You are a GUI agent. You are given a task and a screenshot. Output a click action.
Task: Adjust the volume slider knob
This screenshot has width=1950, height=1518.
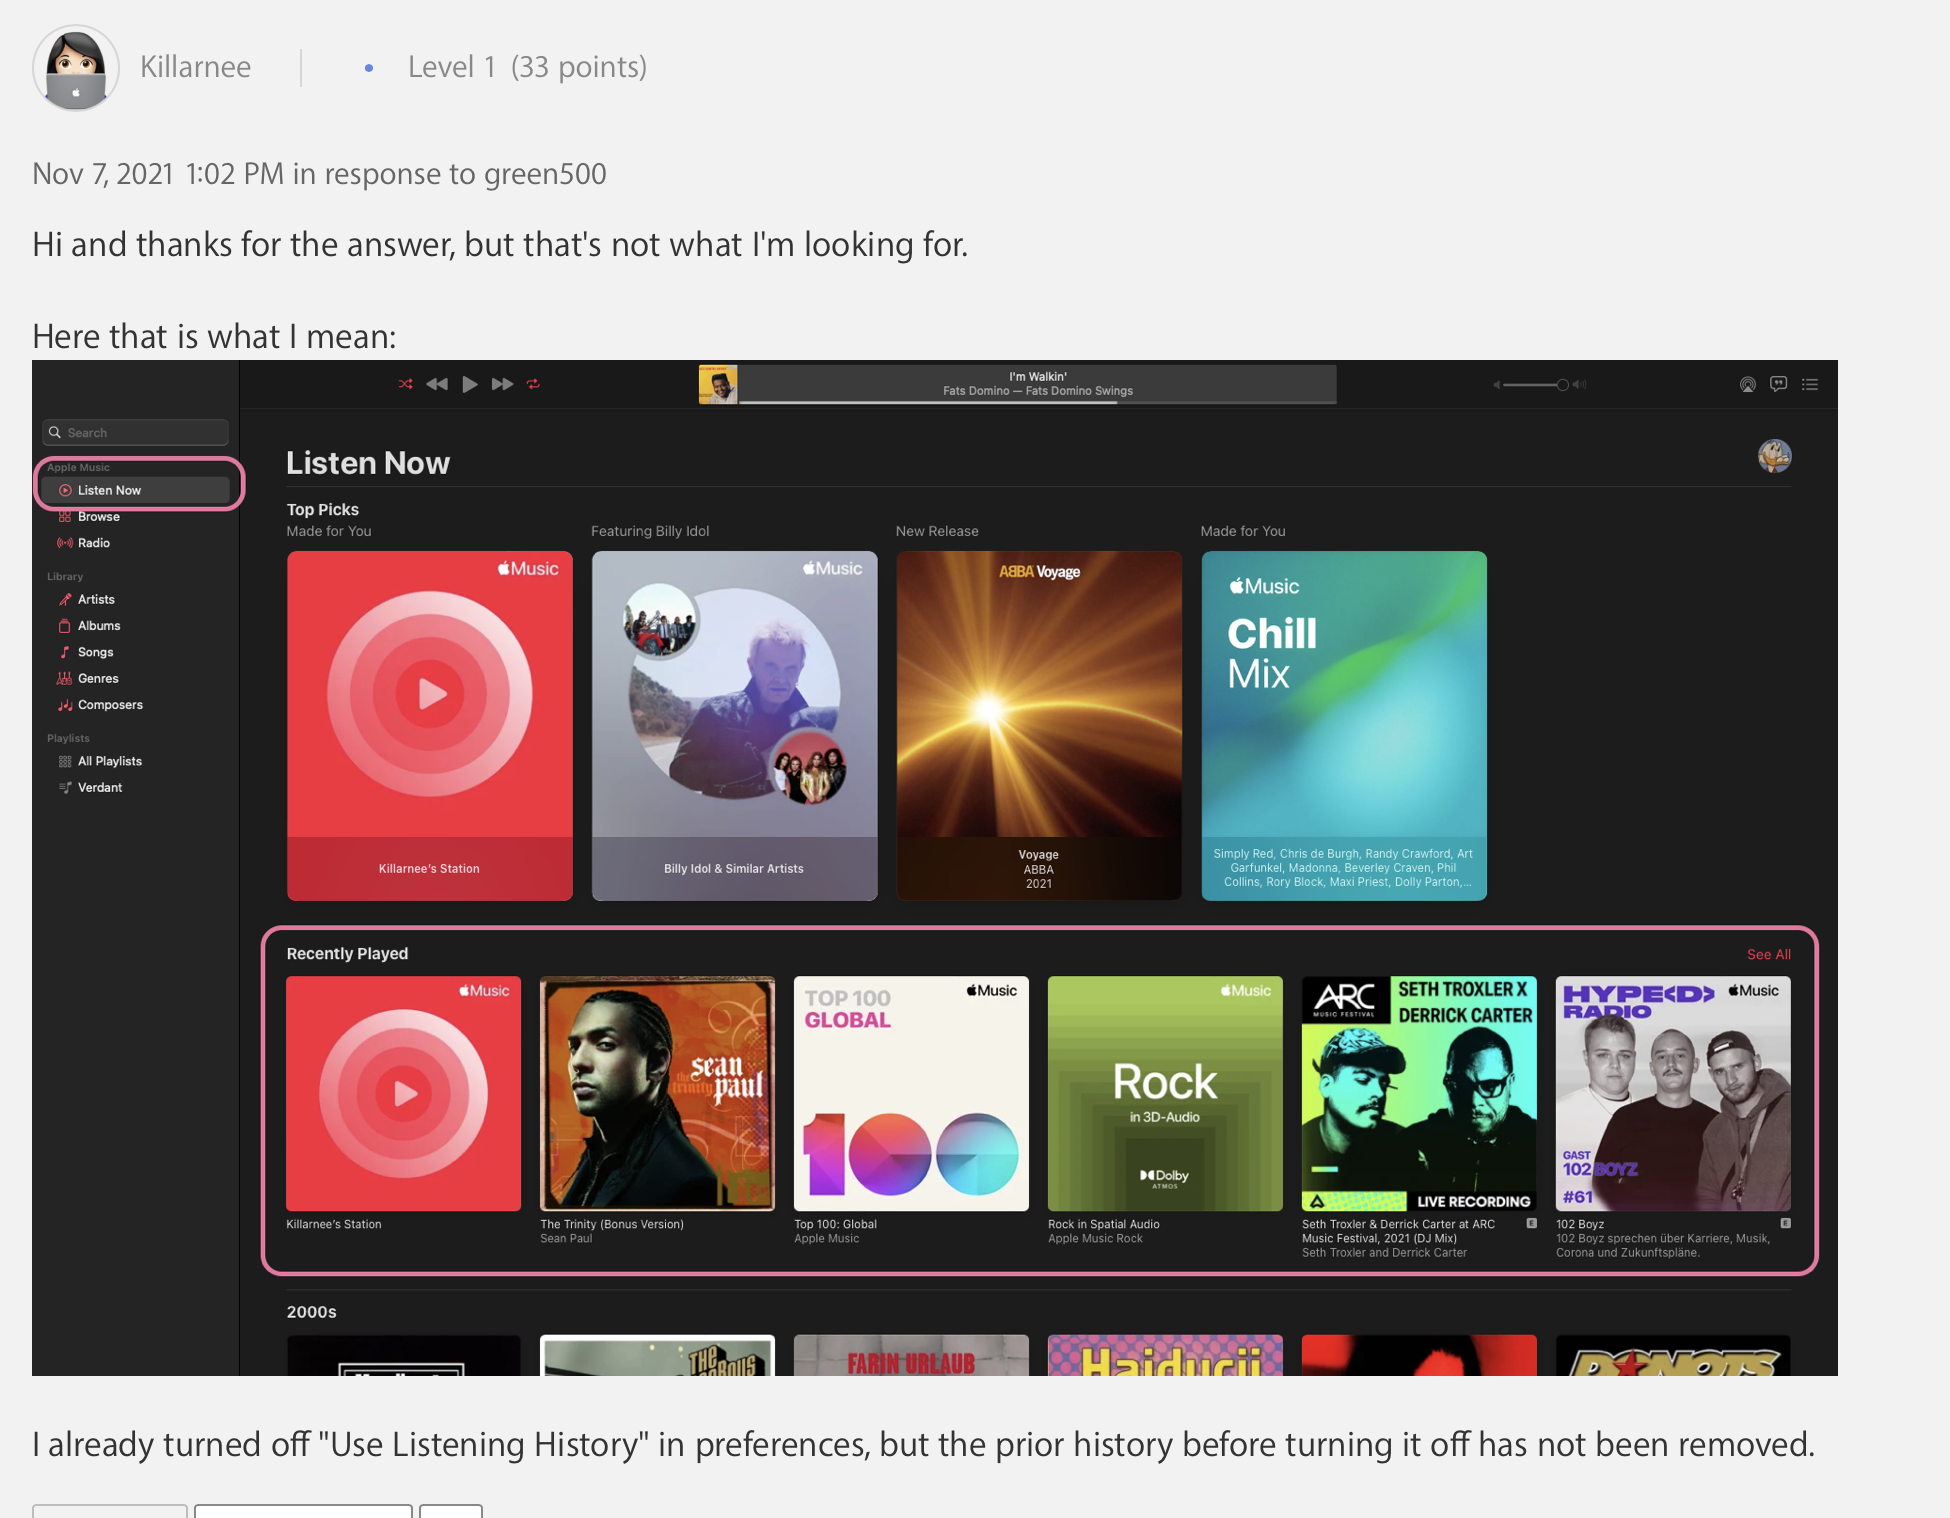[x=1562, y=385]
